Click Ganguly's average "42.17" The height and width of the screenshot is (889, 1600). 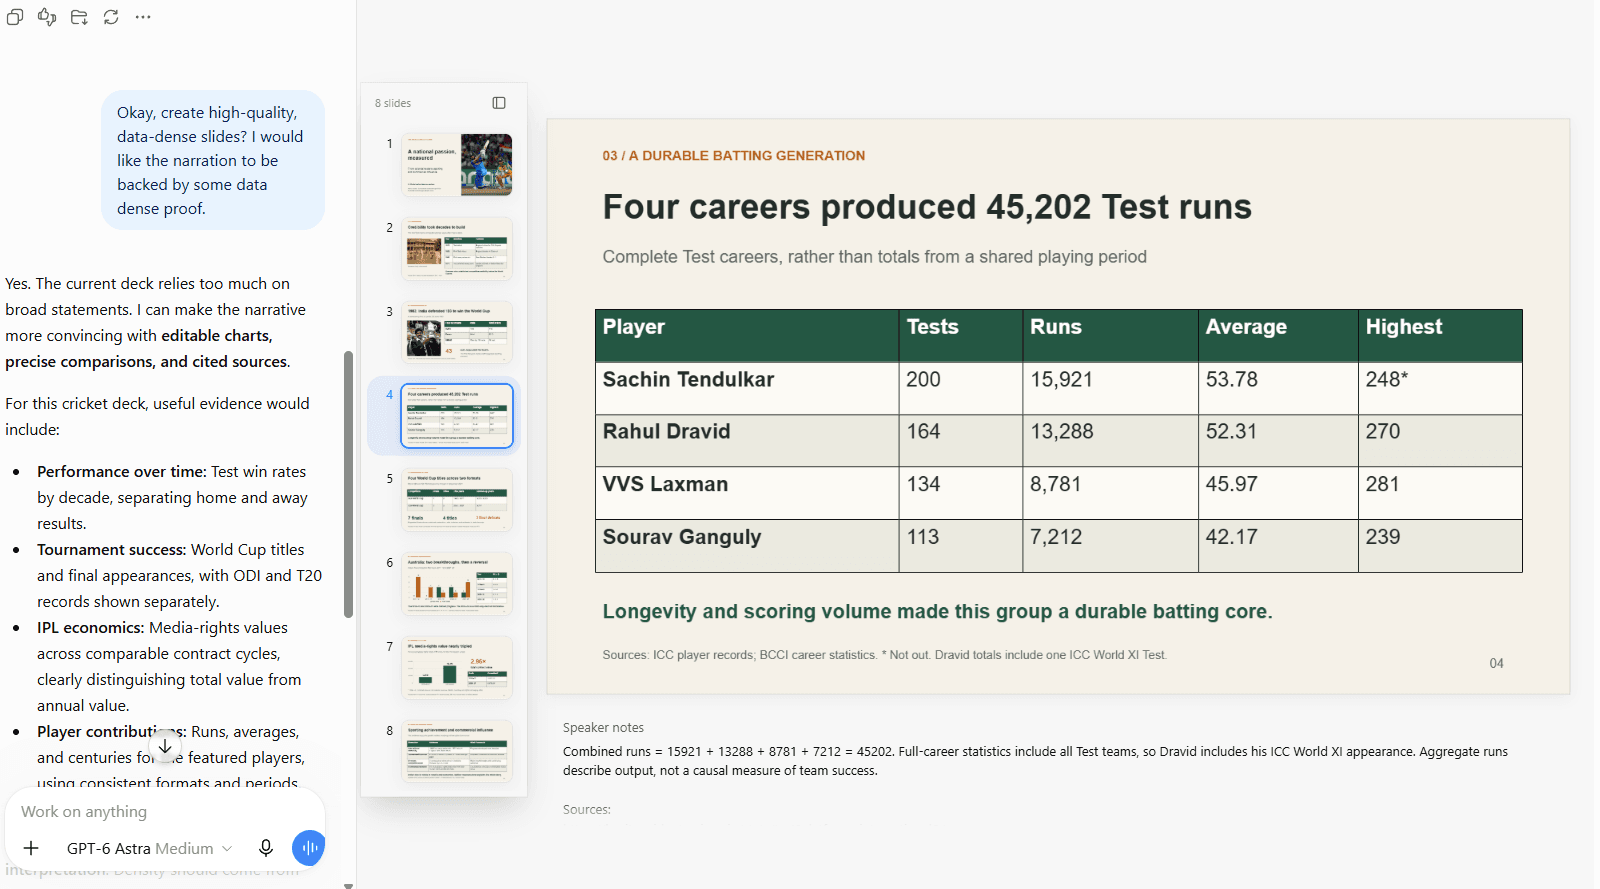tap(1231, 537)
